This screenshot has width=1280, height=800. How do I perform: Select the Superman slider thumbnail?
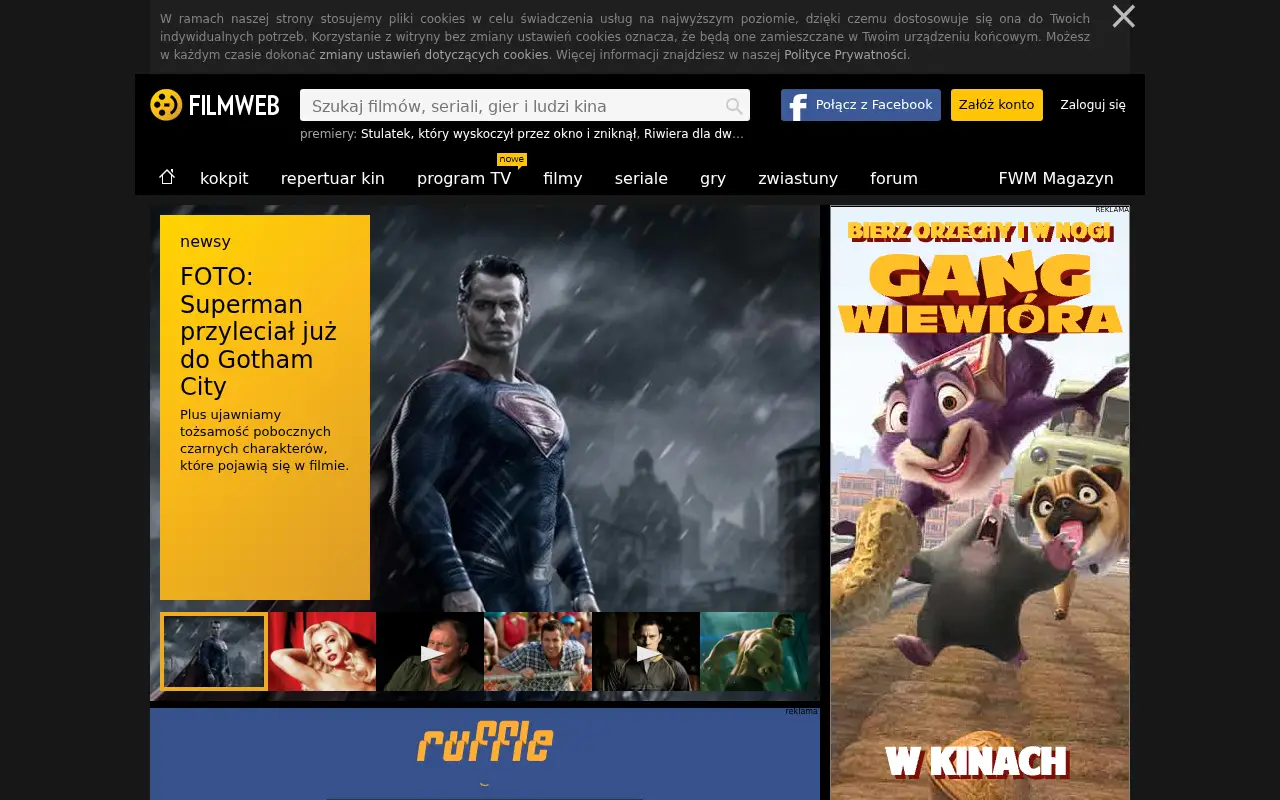(214, 652)
